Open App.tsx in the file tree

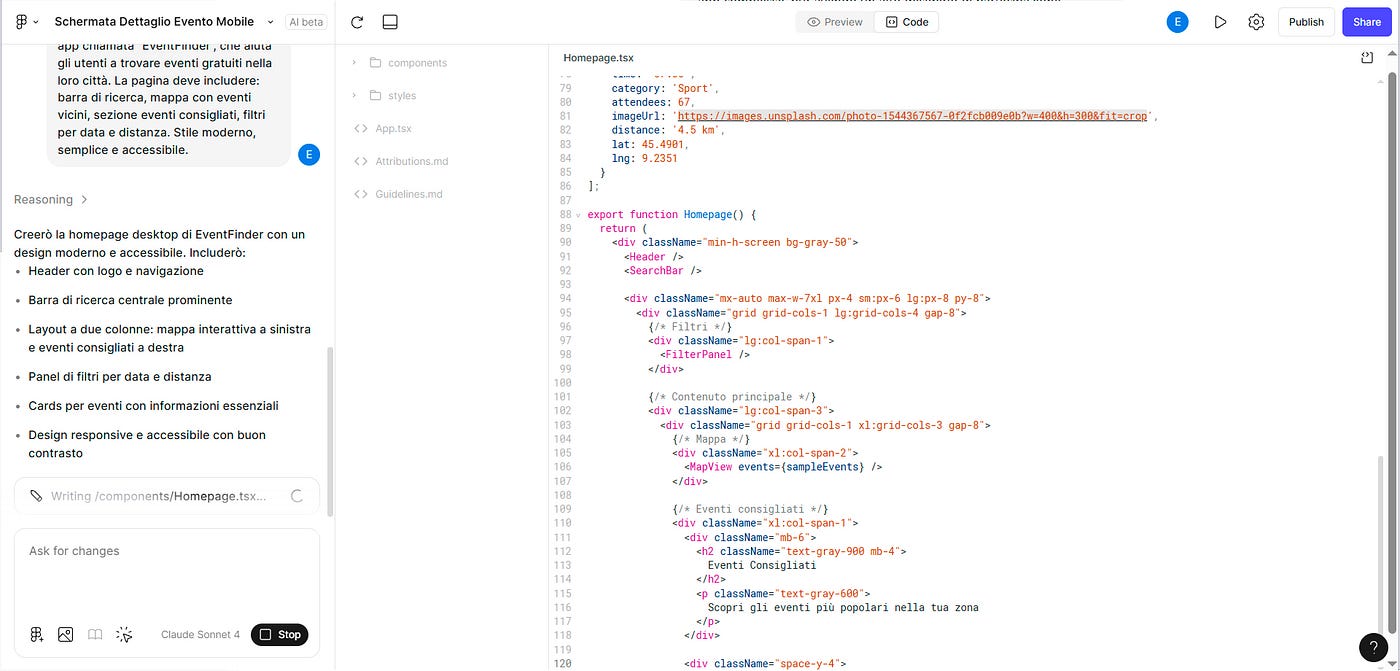(393, 128)
